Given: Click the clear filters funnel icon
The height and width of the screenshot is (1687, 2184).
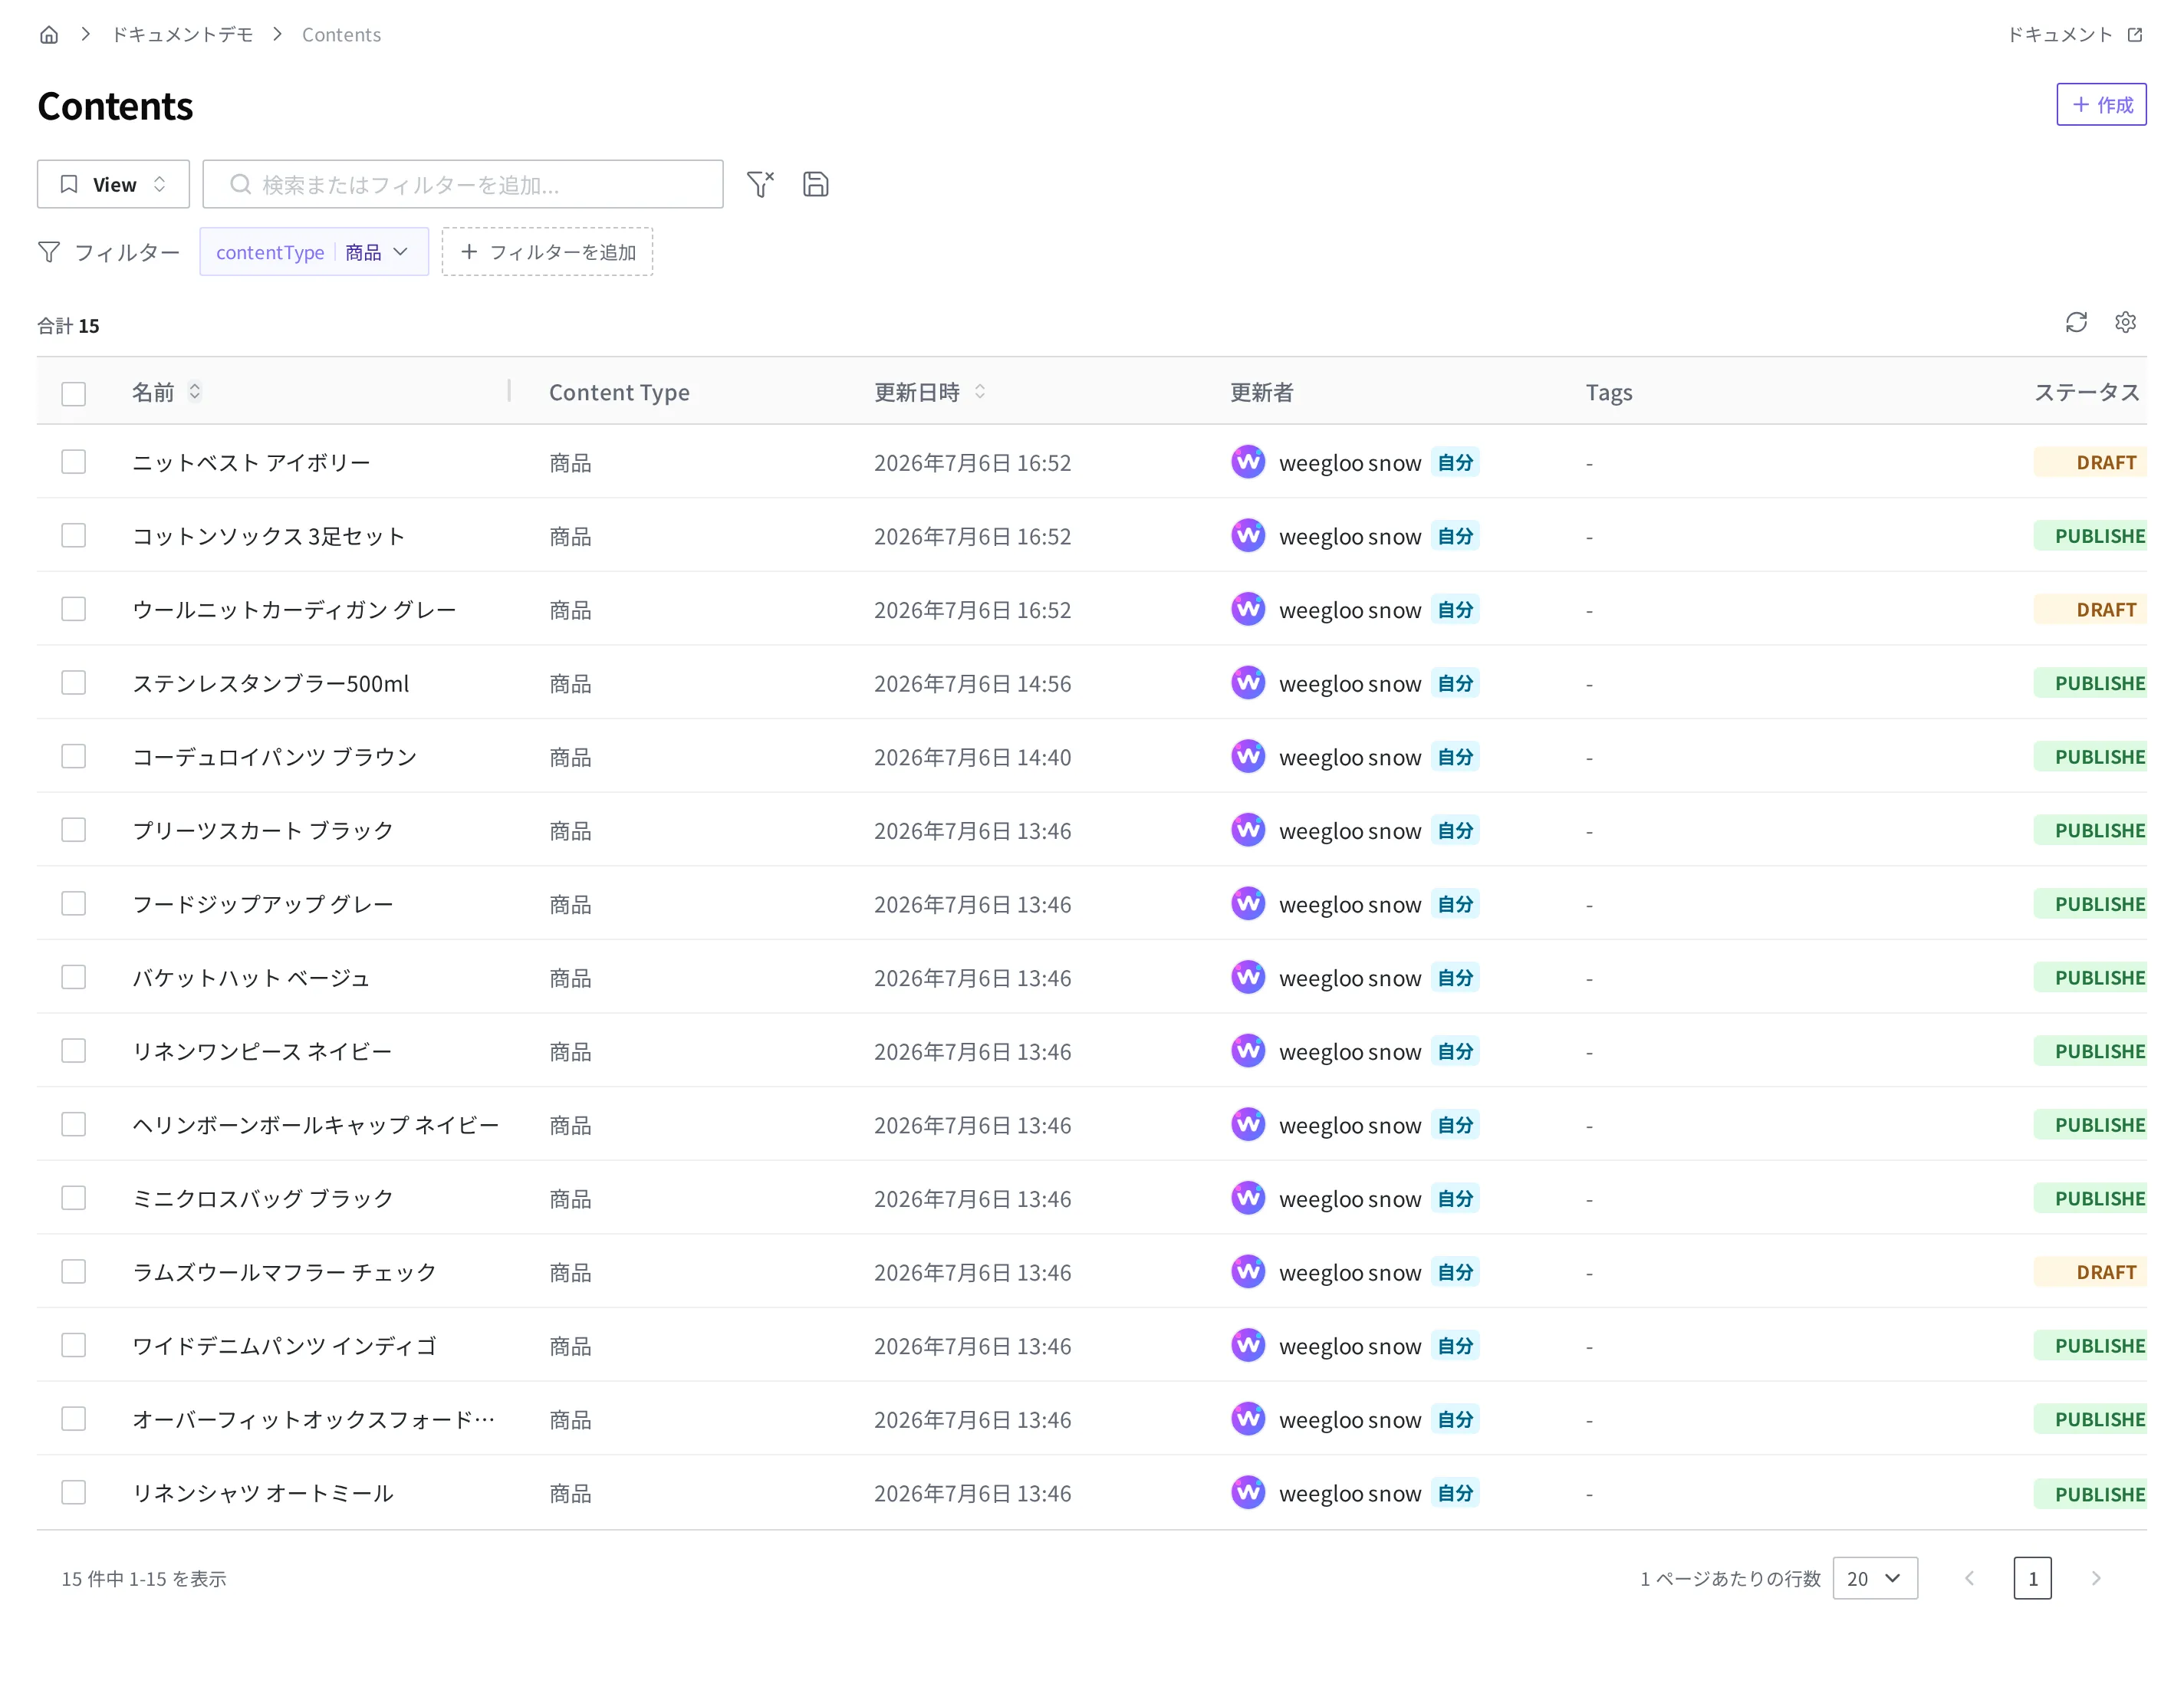Looking at the screenshot, I should (760, 184).
